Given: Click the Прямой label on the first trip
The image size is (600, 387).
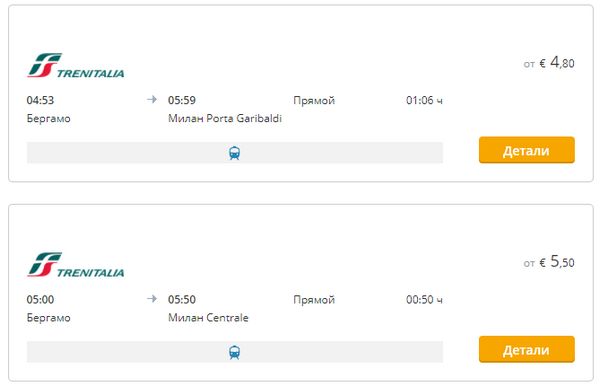Looking at the screenshot, I should point(314,101).
